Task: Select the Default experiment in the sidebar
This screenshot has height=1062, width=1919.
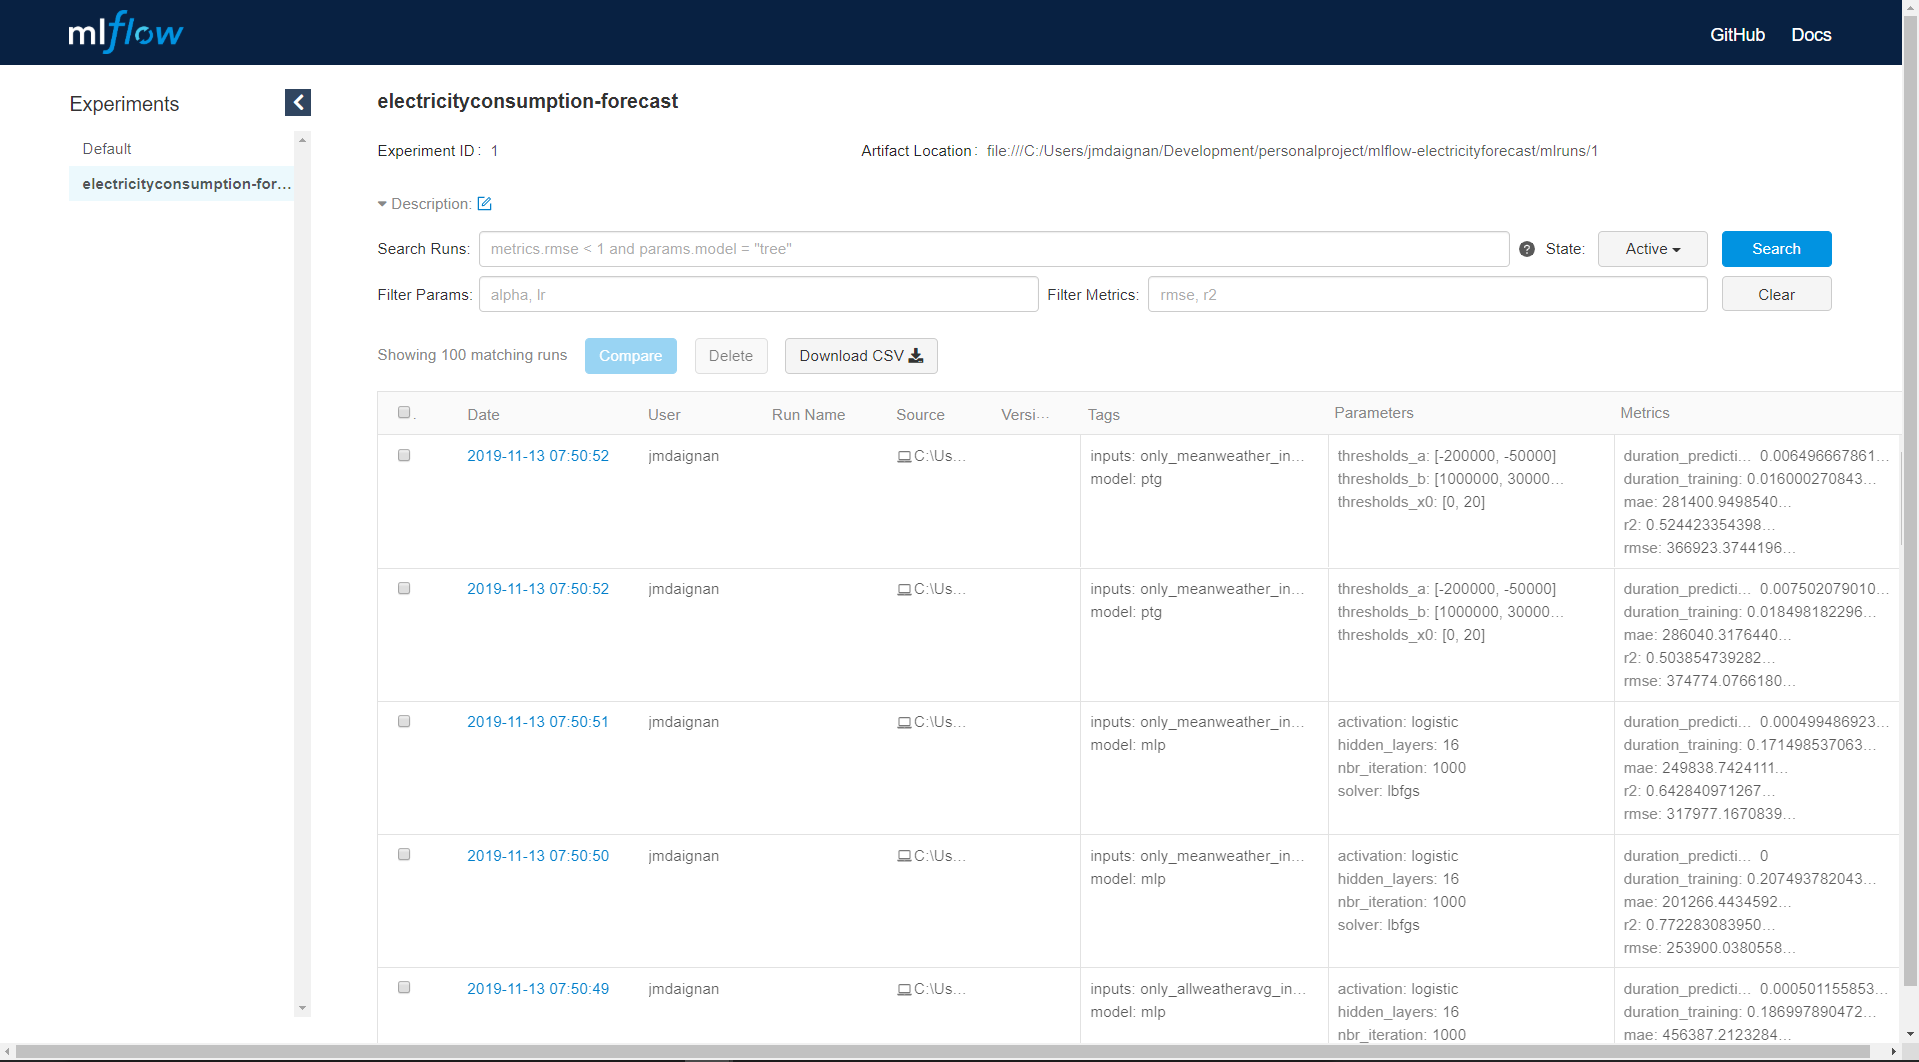Action: pyautogui.click(x=106, y=148)
